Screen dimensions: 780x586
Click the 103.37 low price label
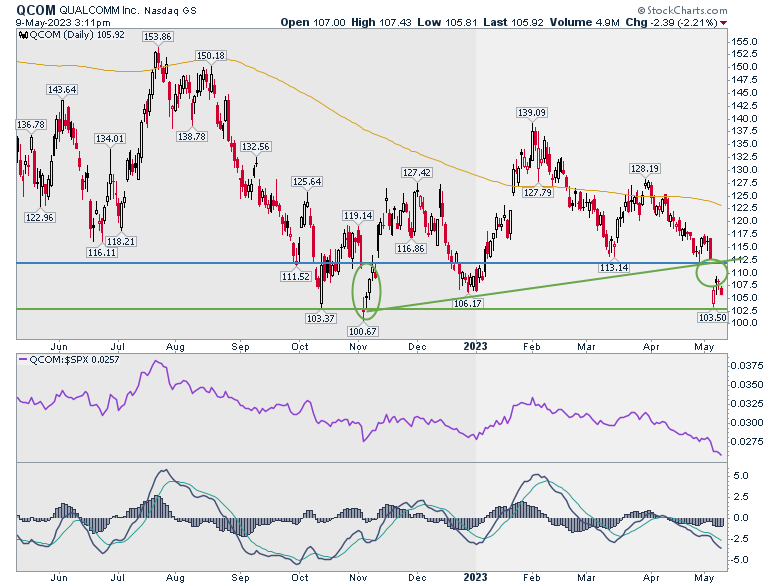[320, 318]
